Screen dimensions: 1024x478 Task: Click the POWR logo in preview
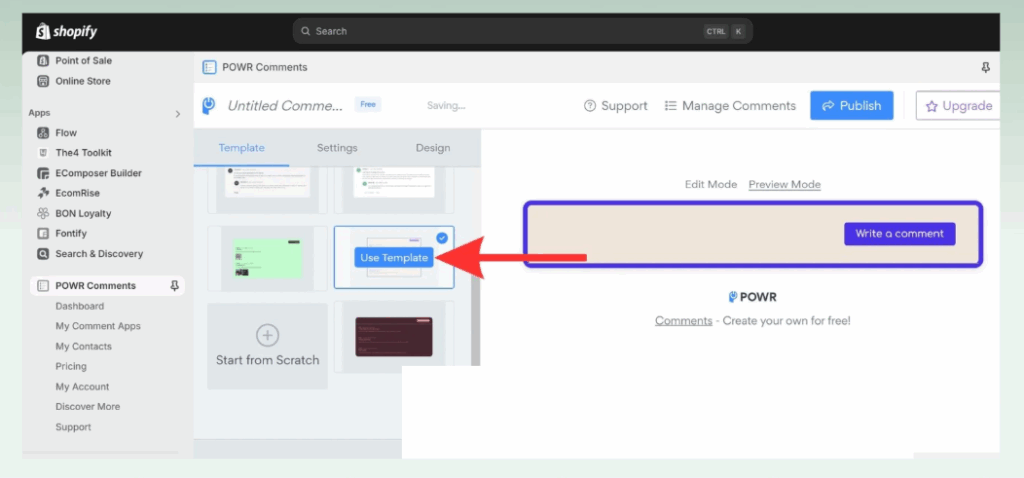[752, 297]
